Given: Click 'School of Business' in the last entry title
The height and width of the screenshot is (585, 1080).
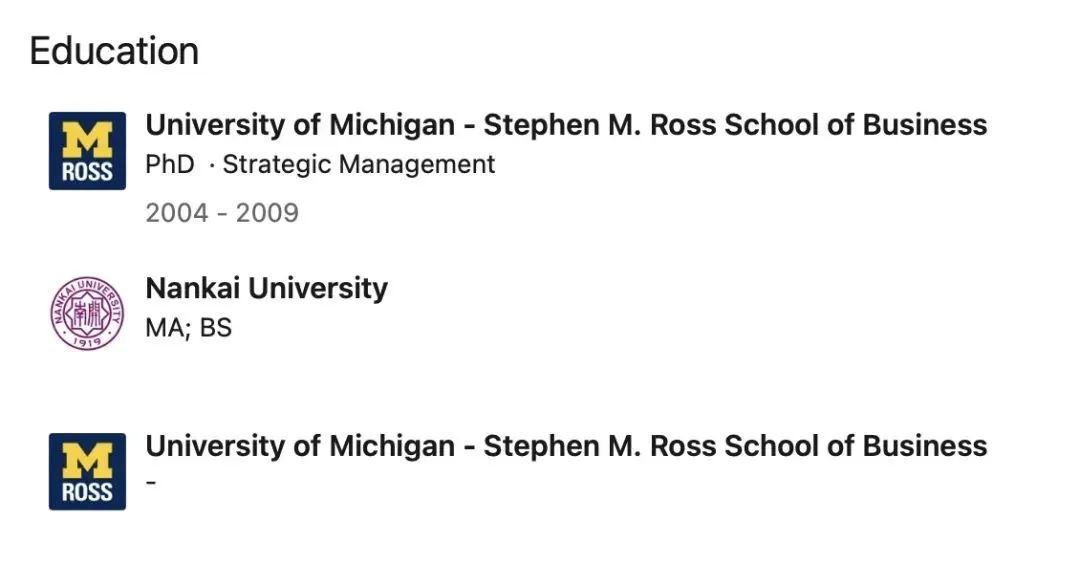Looking at the screenshot, I should (856, 446).
